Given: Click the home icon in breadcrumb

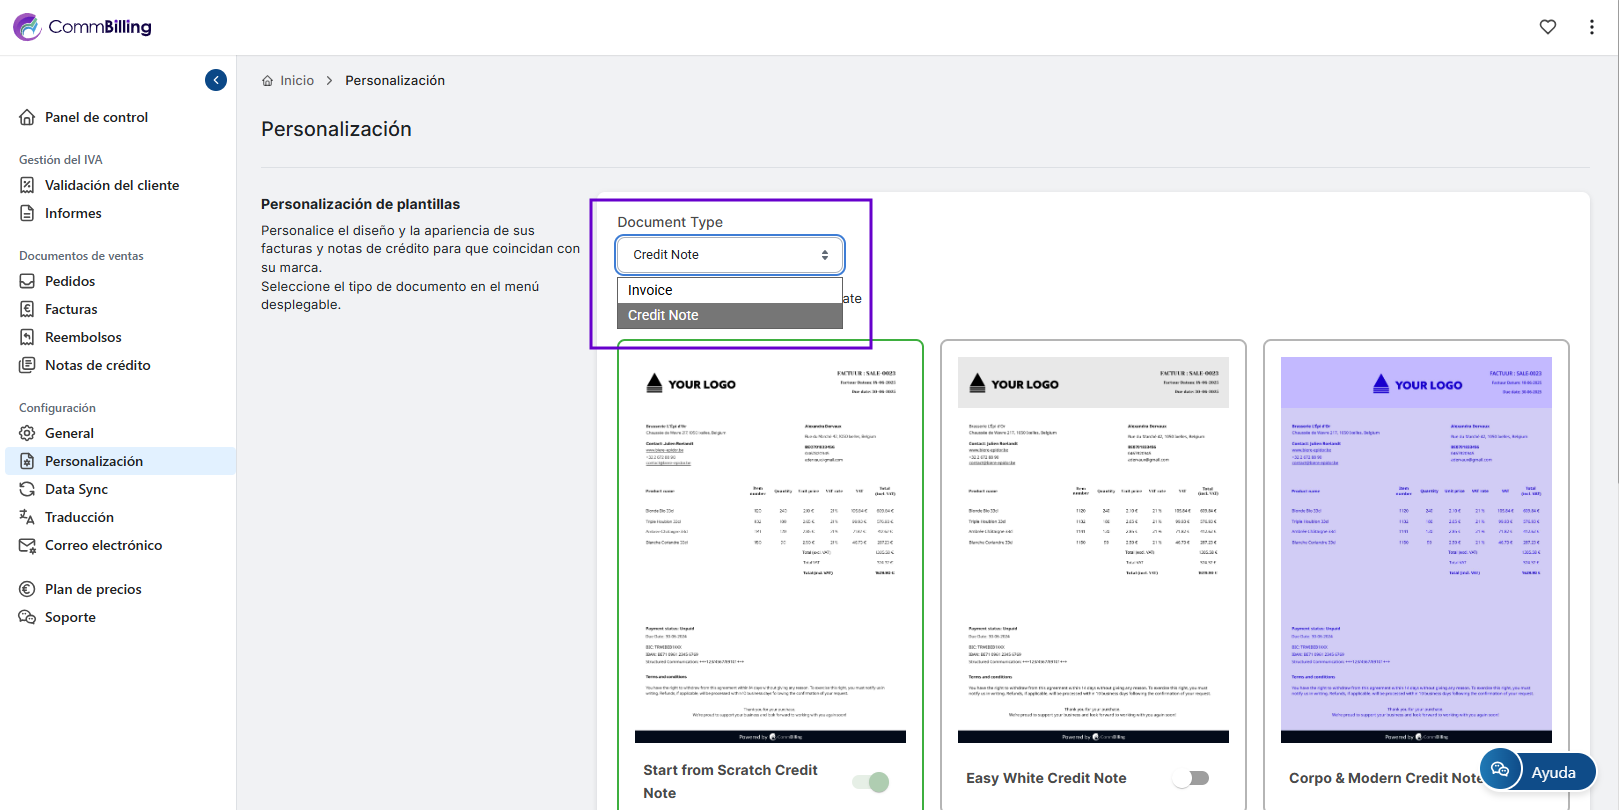Looking at the screenshot, I should (x=267, y=81).
